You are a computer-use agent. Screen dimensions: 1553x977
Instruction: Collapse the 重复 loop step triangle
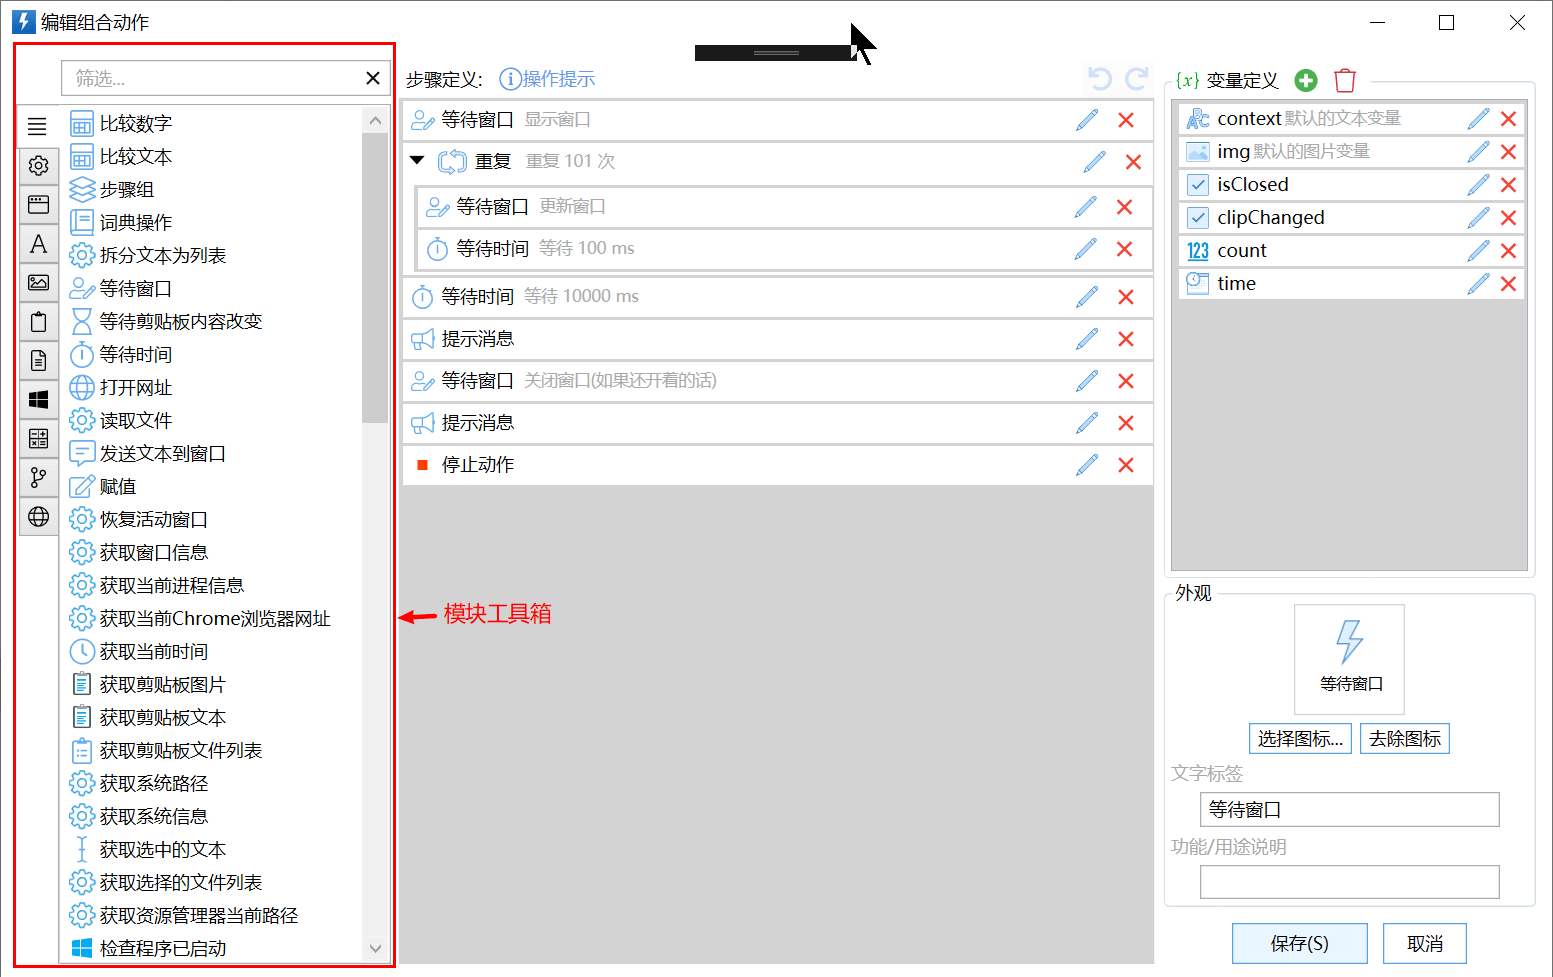click(418, 160)
